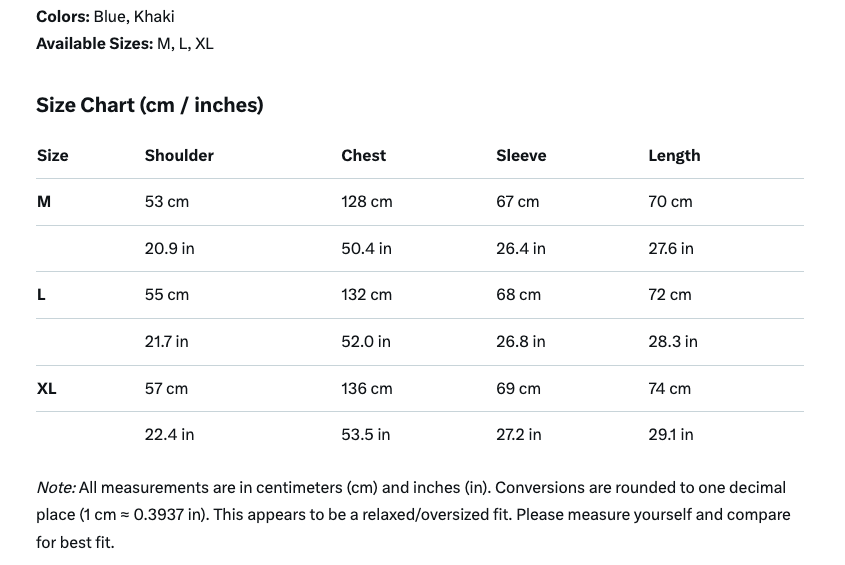Click the Length column header

pyautogui.click(x=674, y=155)
